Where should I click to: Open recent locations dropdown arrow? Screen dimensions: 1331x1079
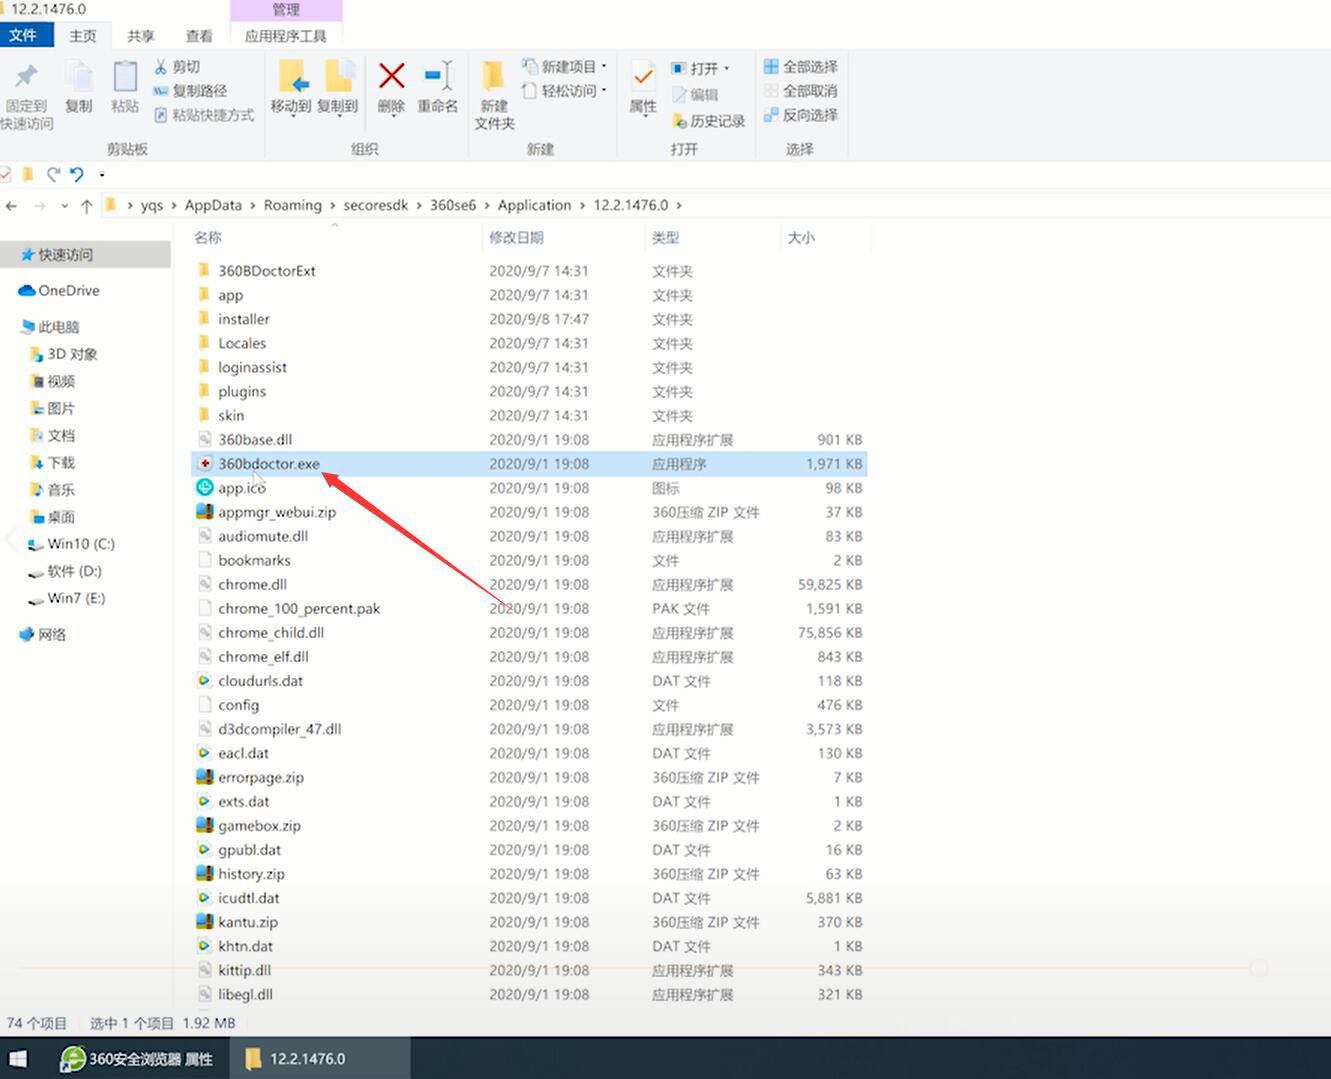click(x=64, y=206)
